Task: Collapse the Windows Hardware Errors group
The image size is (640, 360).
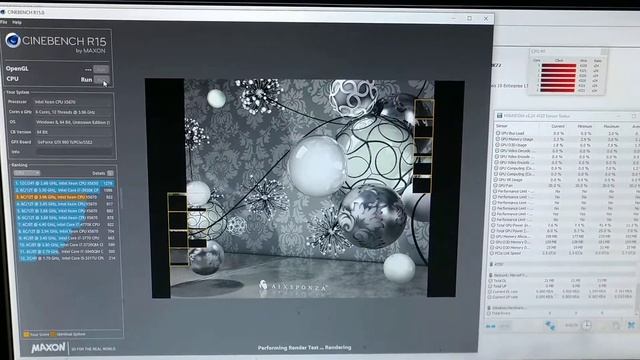Action: (x=489, y=308)
